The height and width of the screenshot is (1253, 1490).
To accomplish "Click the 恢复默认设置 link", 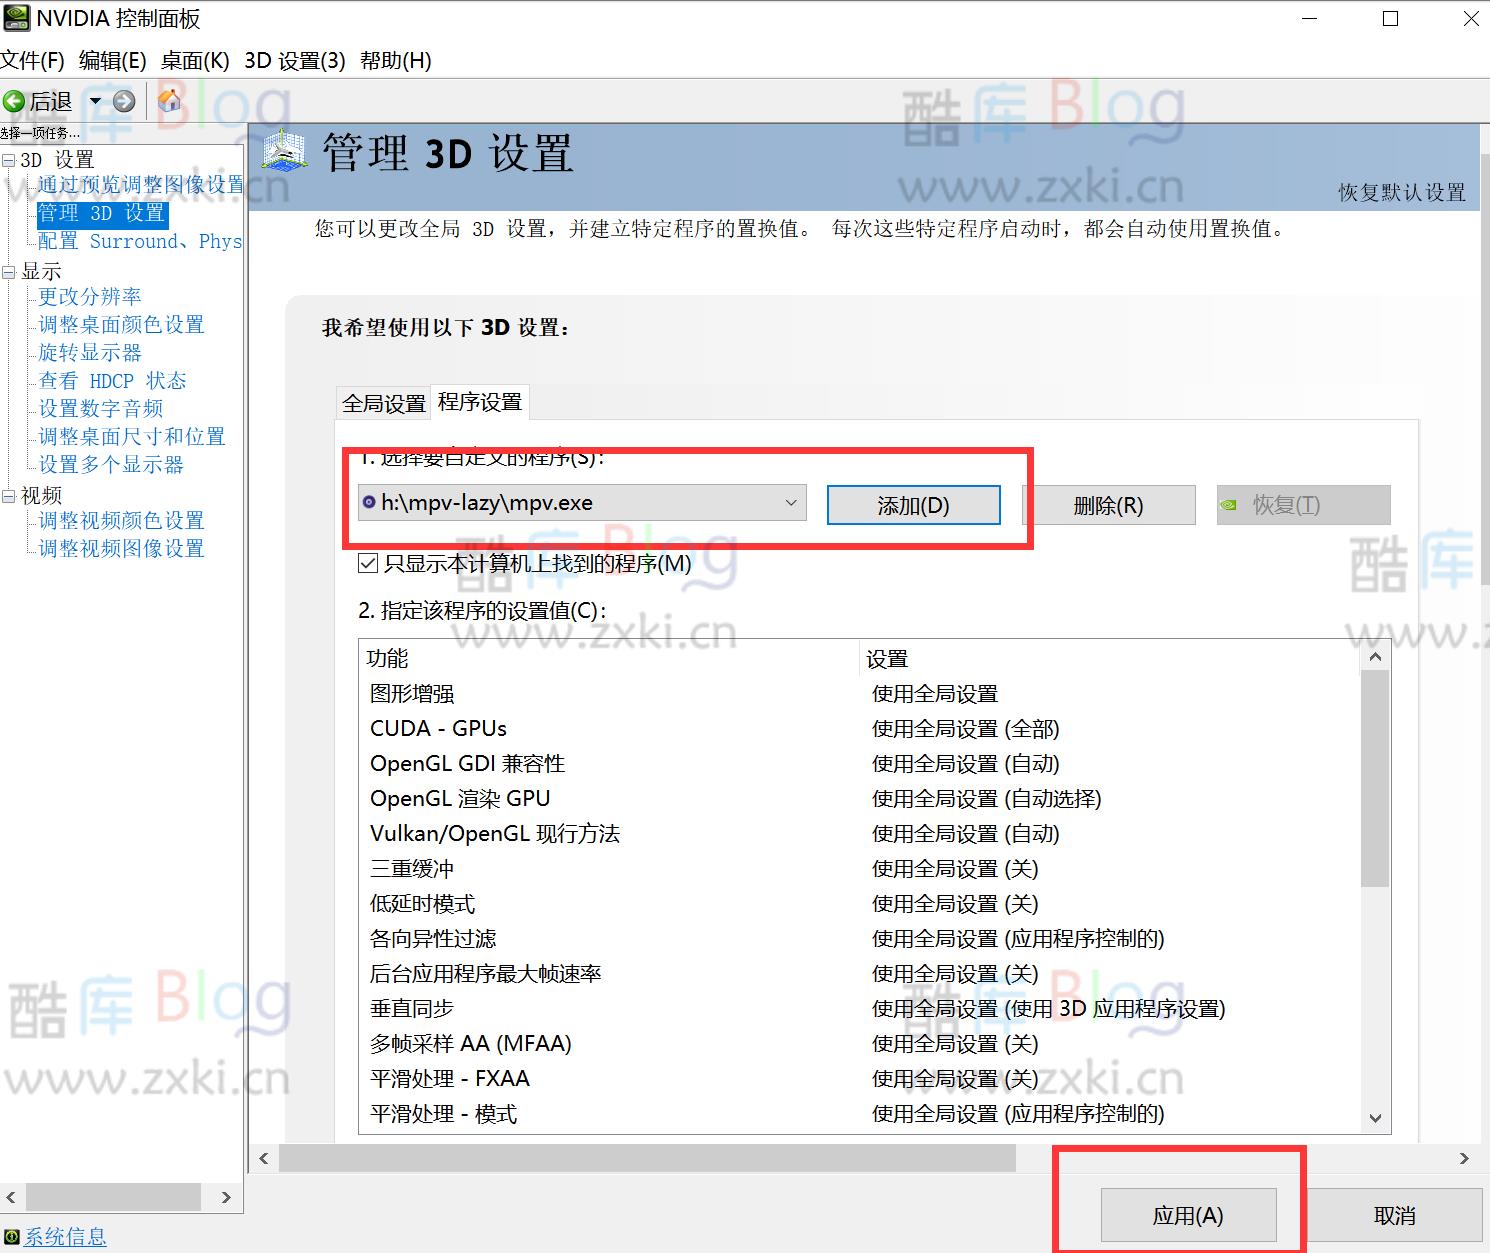I will (1400, 193).
